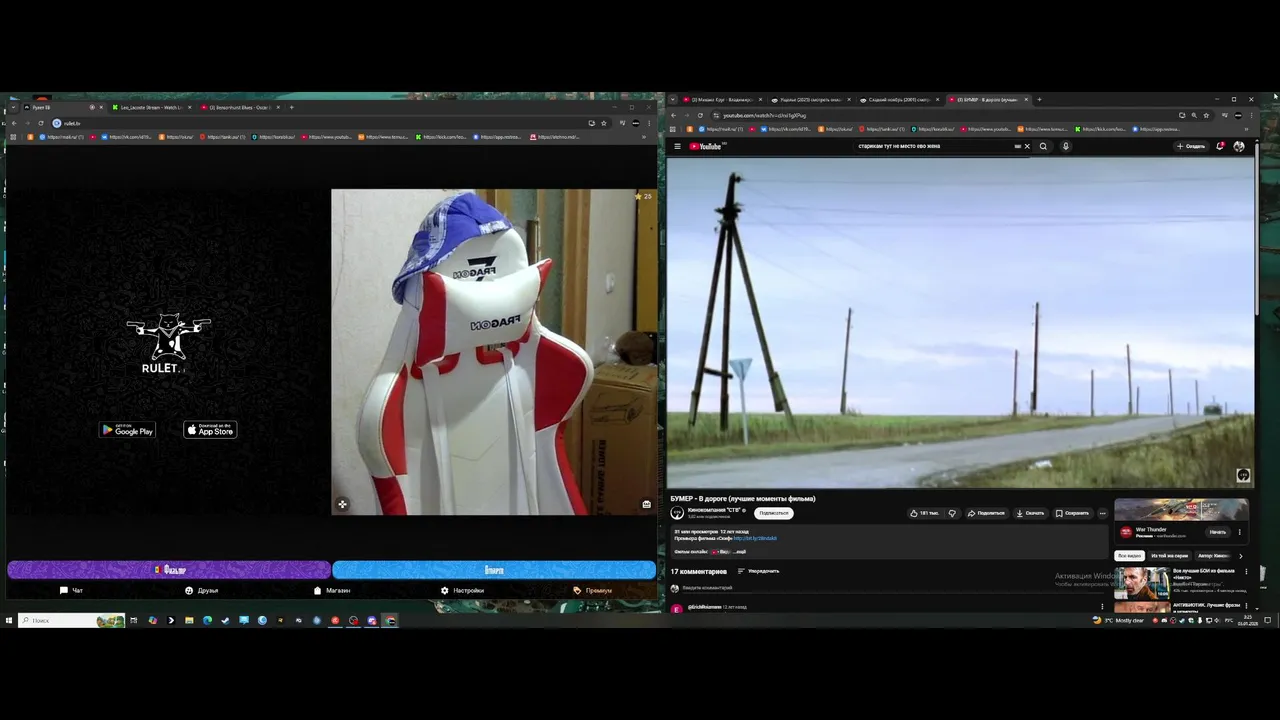Open Упорядочить comment sort dropdown
1280x720 pixels.
(758, 571)
